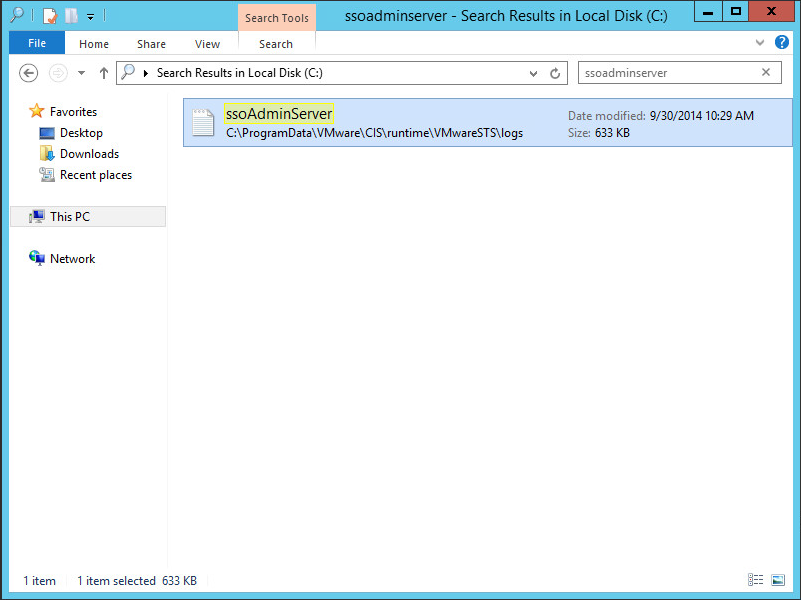The width and height of the screenshot is (801, 600).
Task: Open Recent places in the navigation pane
Action: tap(96, 175)
